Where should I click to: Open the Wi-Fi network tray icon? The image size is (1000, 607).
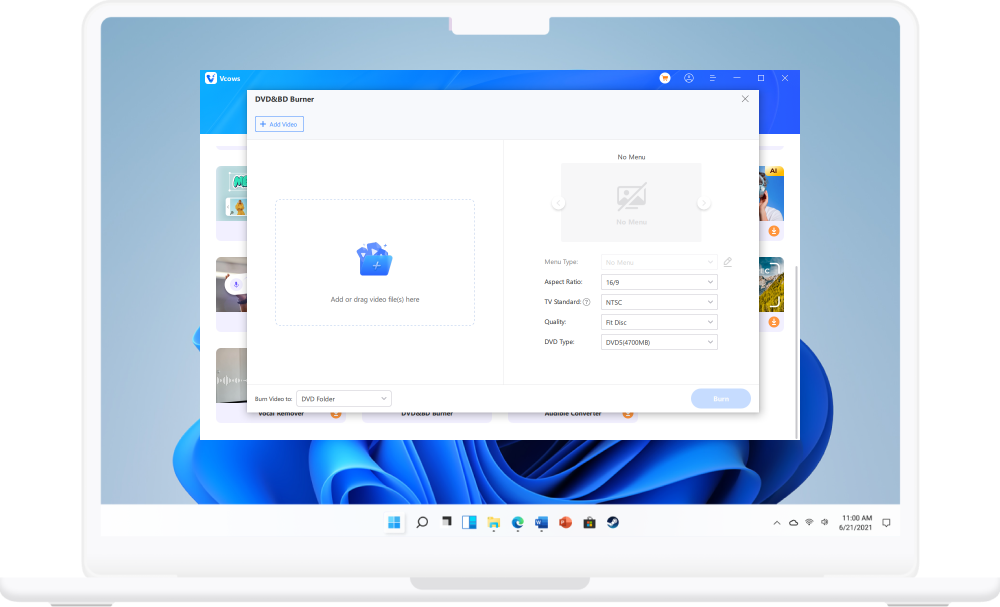[809, 522]
